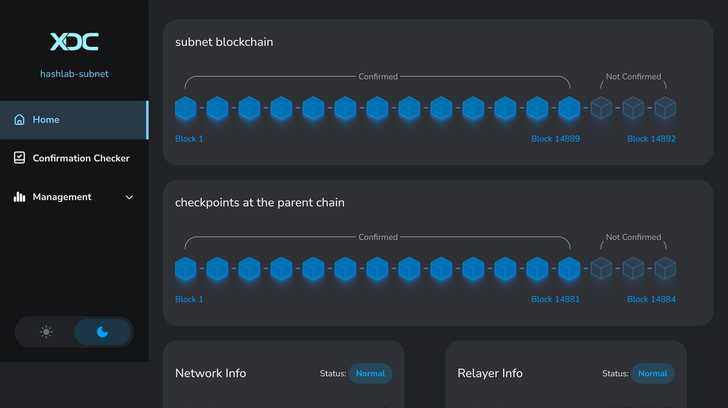This screenshot has width=728, height=408.
Task: Click the XDC logo in the sidebar
Action: tap(74, 42)
